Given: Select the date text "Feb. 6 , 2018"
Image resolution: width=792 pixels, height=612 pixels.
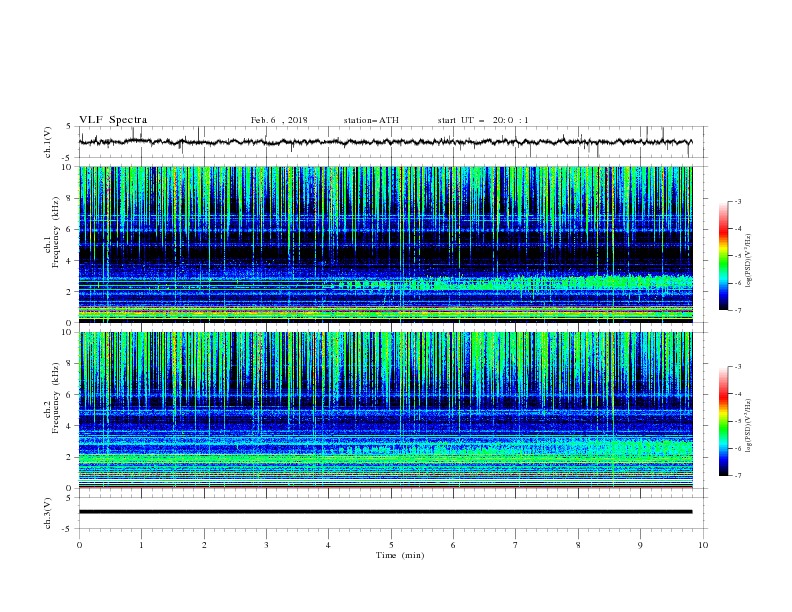Looking at the screenshot, I should tap(279, 120).
